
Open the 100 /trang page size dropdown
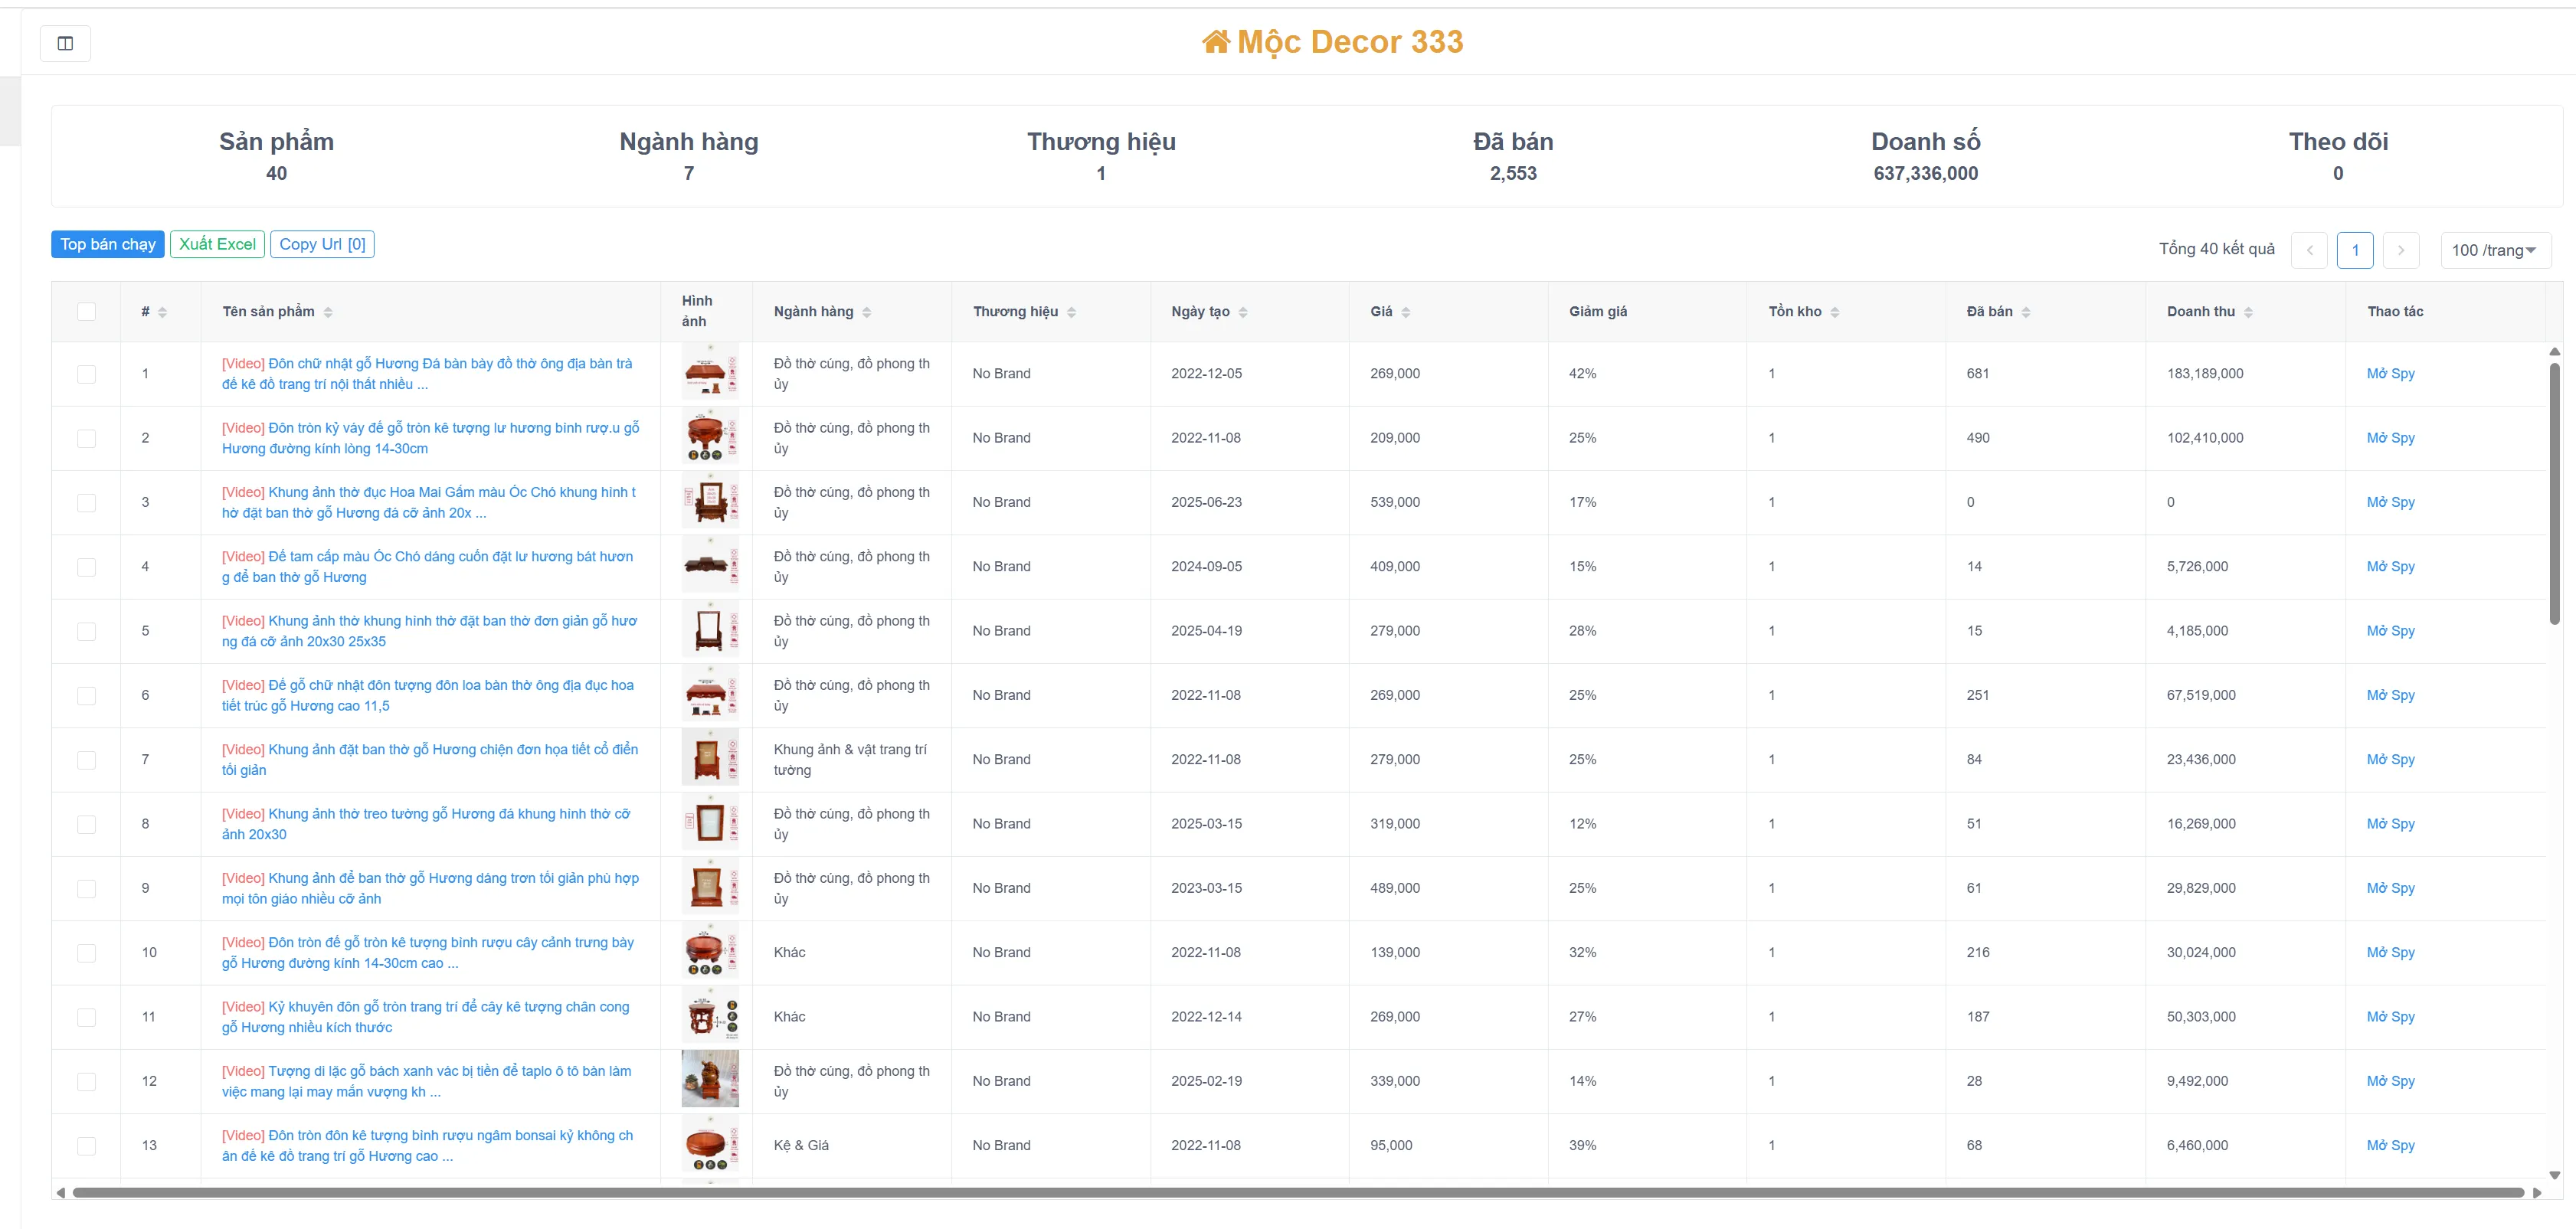point(2495,250)
